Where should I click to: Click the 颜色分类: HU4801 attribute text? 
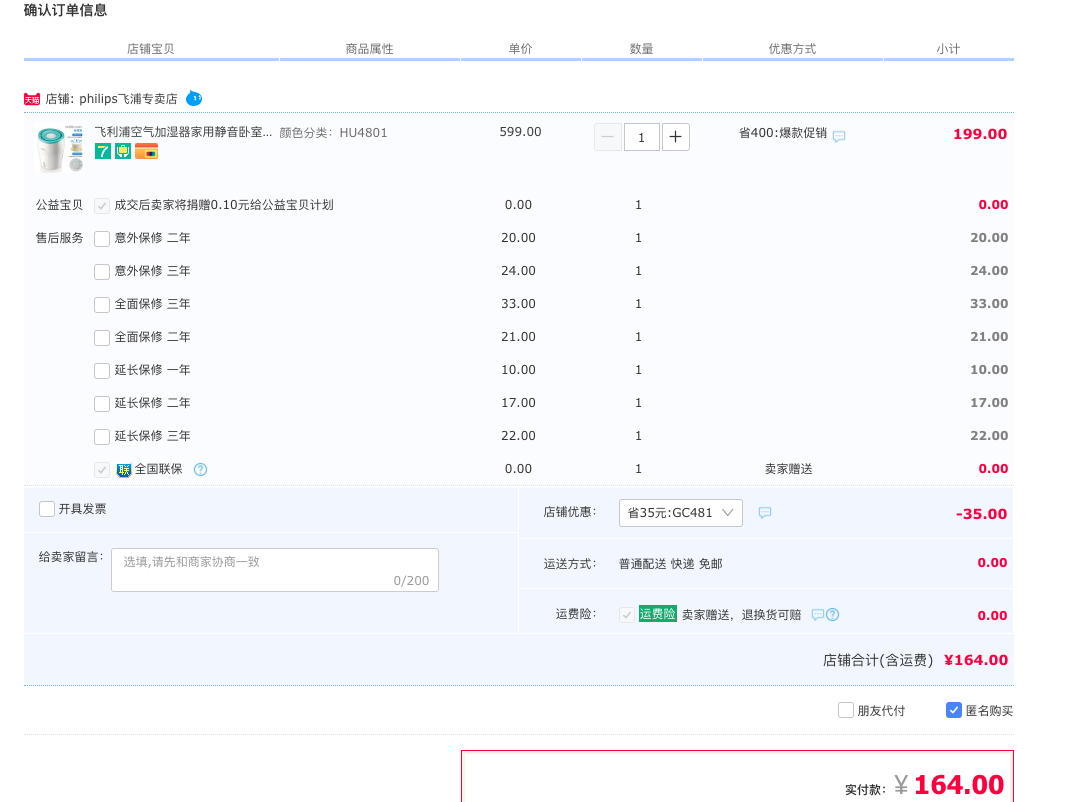(x=333, y=133)
